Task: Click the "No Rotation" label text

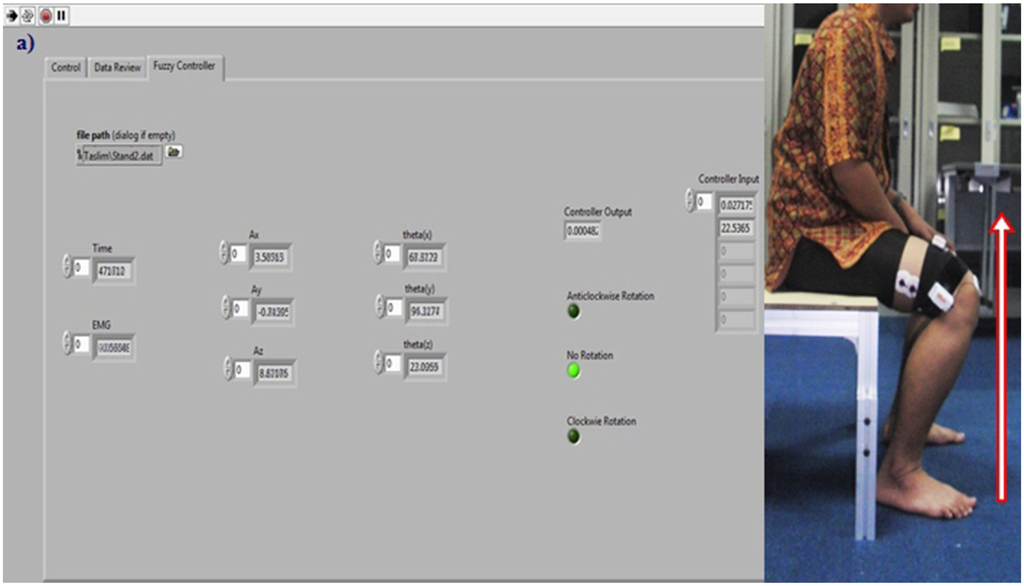Action: [x=590, y=355]
